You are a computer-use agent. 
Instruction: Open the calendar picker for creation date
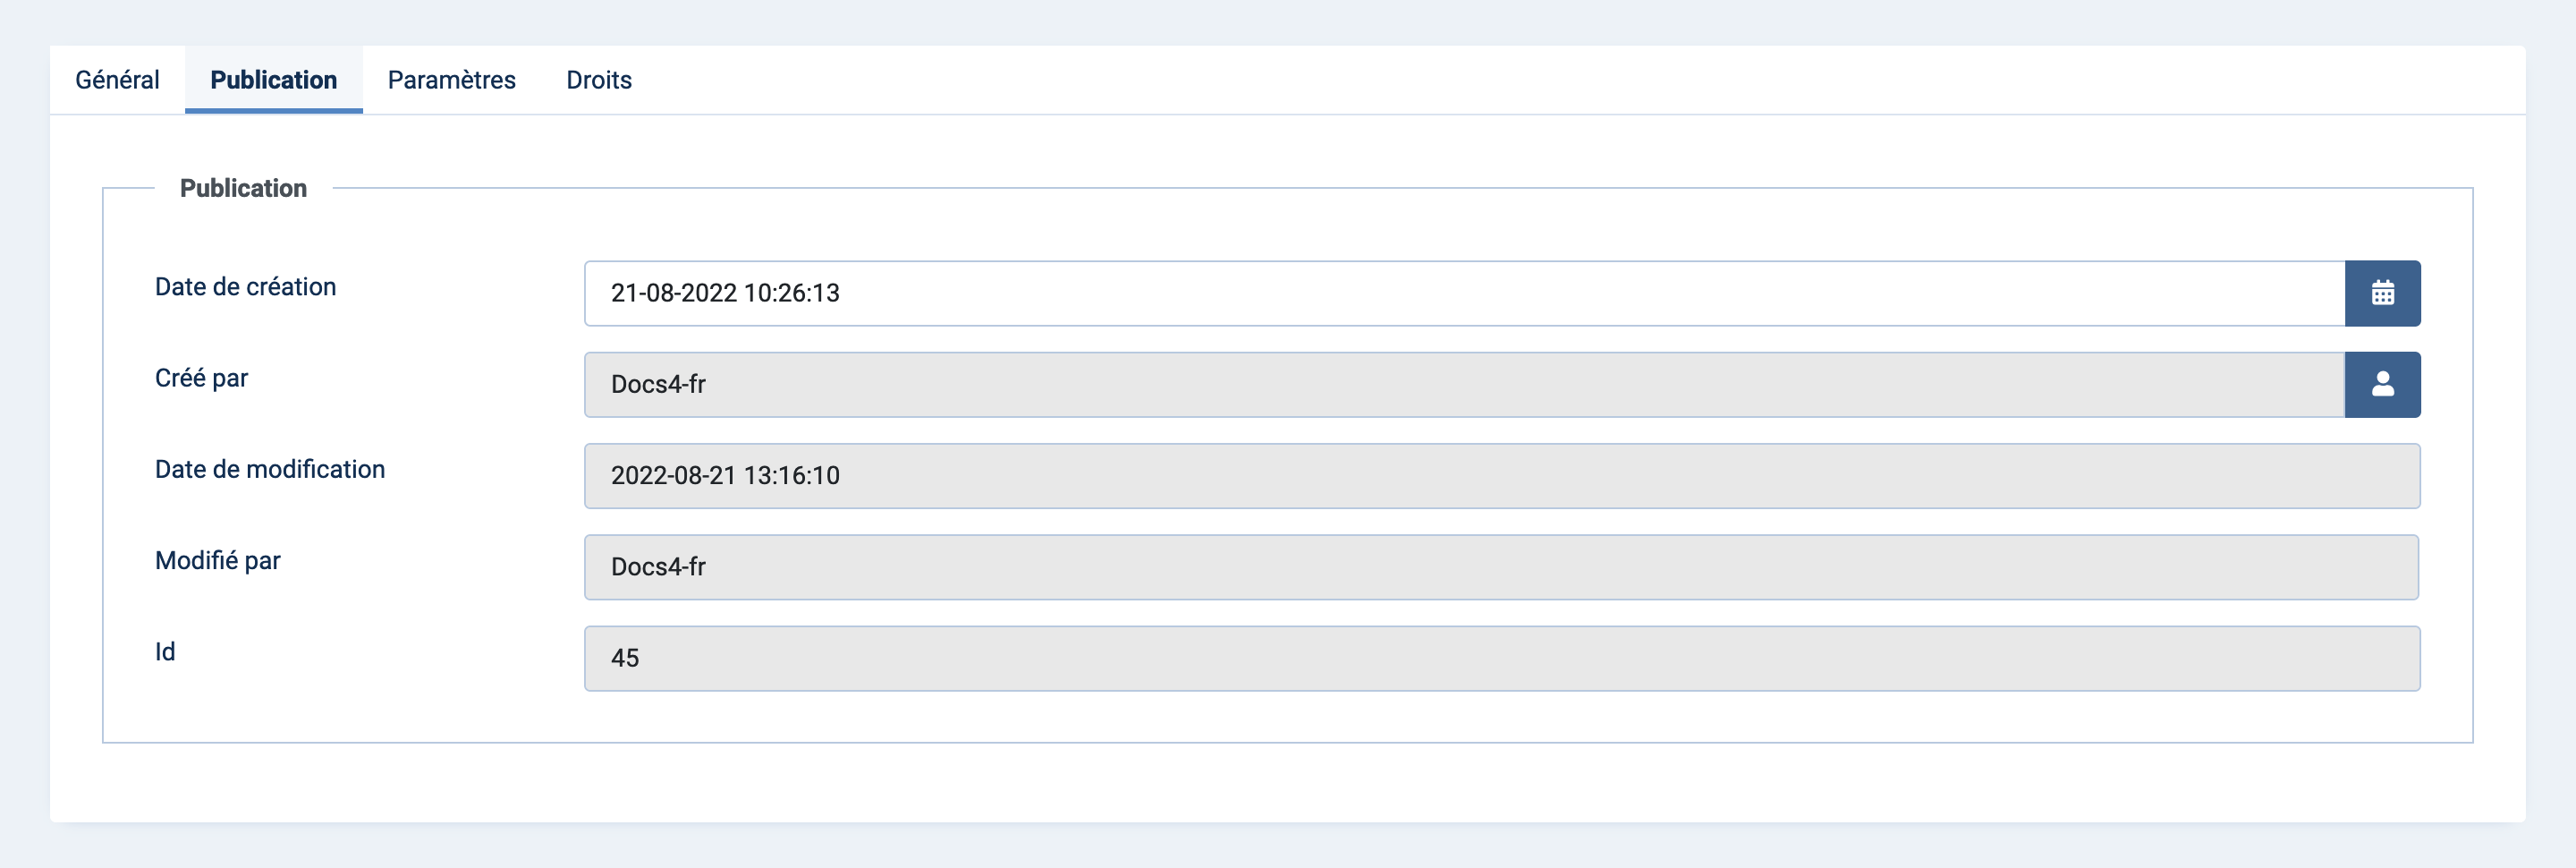click(2382, 293)
